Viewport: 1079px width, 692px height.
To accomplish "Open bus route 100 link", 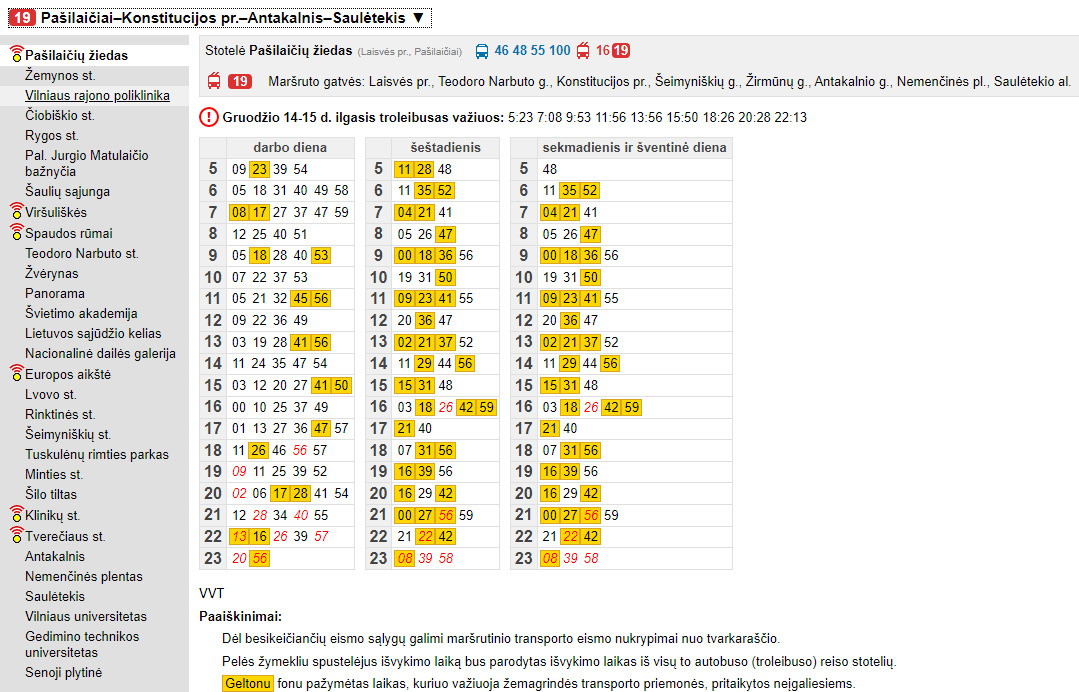I will (x=559, y=51).
